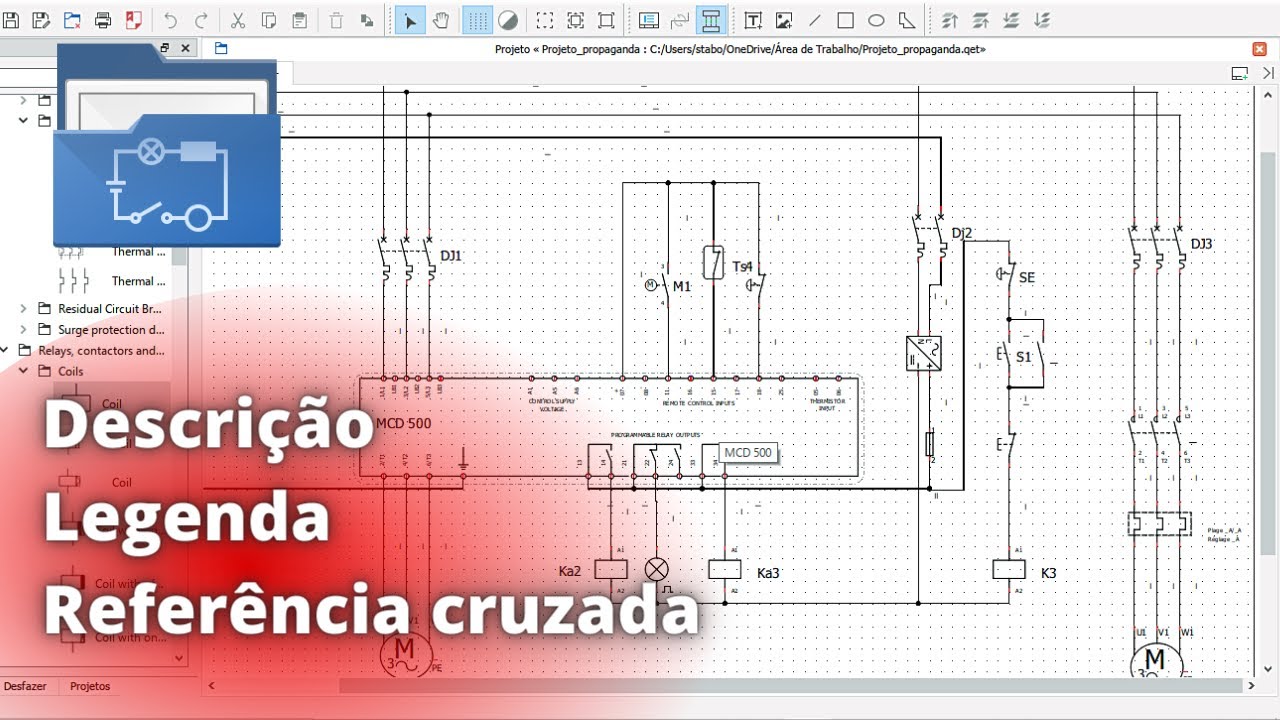Select the Ellipse drawing tool
This screenshot has height=720, width=1280.
(876, 20)
